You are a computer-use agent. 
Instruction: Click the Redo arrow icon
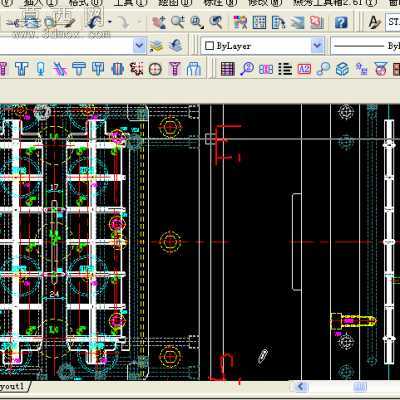[124, 22]
